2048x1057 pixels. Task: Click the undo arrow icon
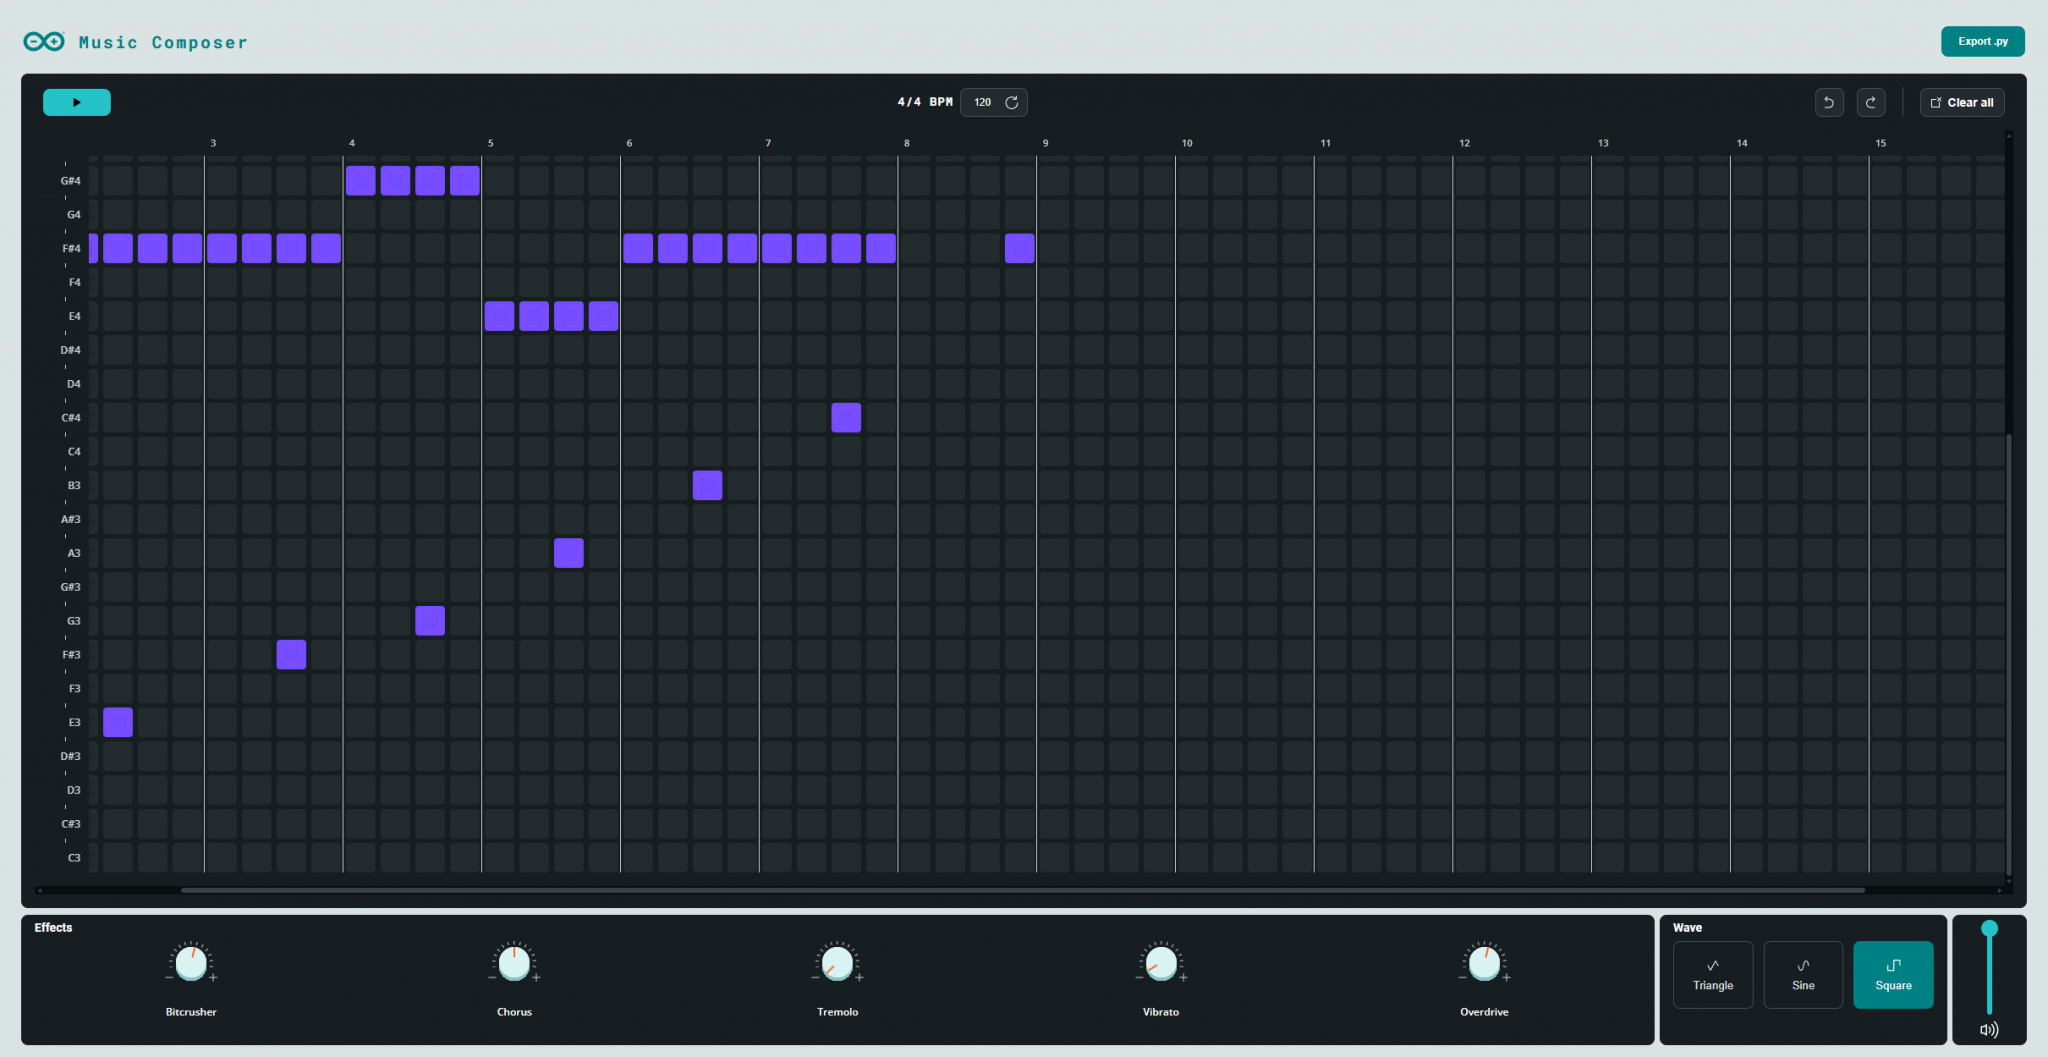(1829, 102)
